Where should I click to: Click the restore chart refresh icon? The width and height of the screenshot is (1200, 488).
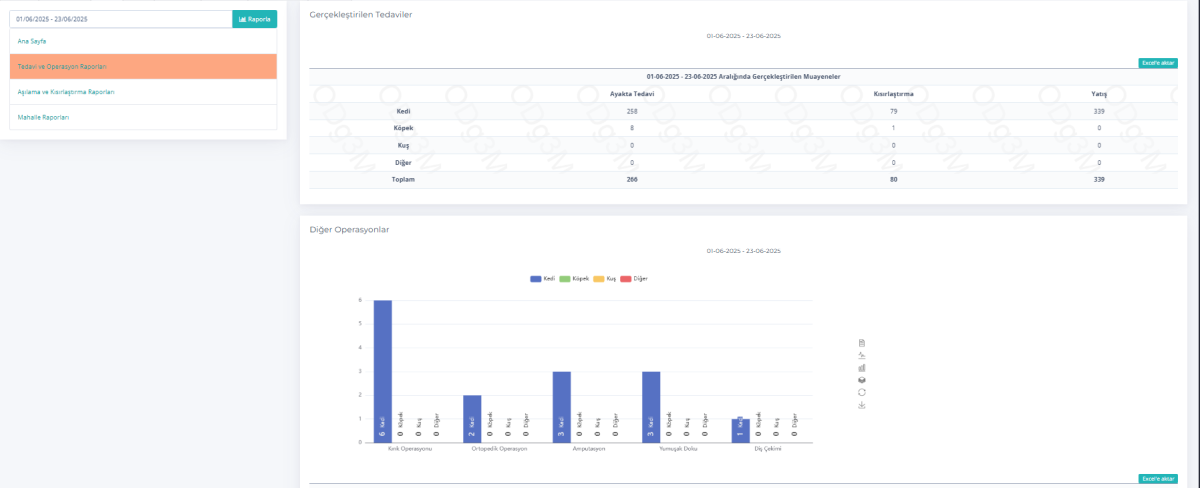tap(862, 392)
